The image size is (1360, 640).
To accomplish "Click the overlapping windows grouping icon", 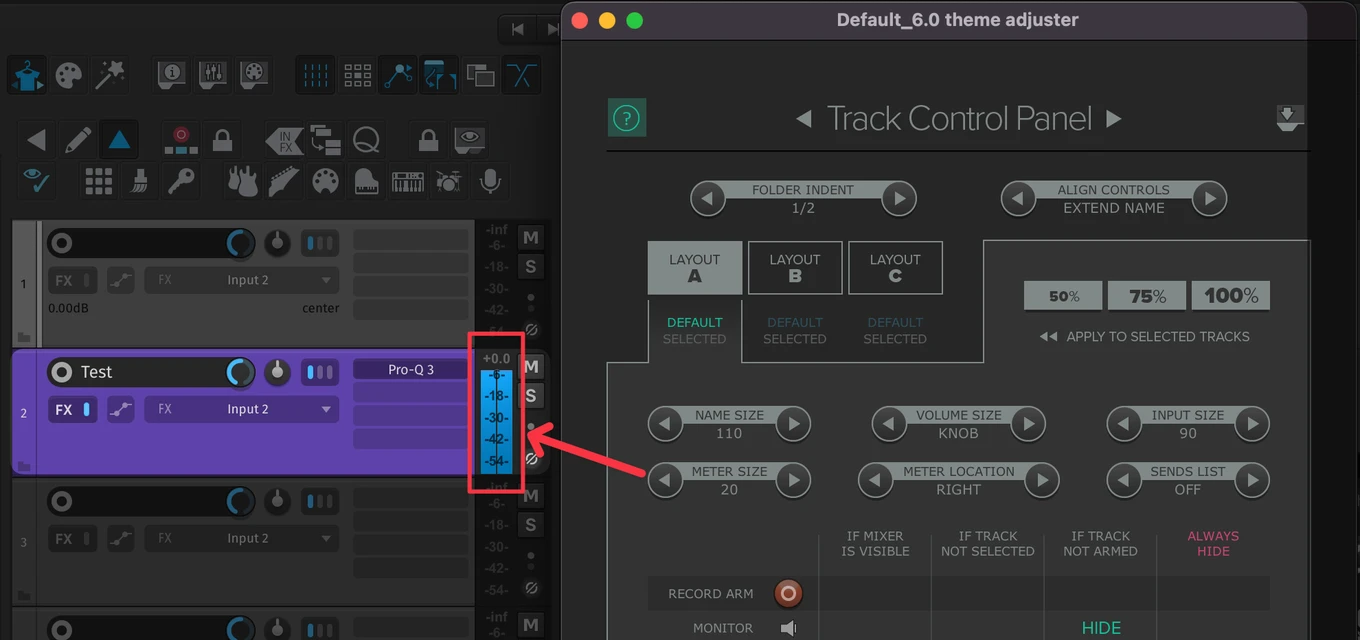I will pos(480,75).
